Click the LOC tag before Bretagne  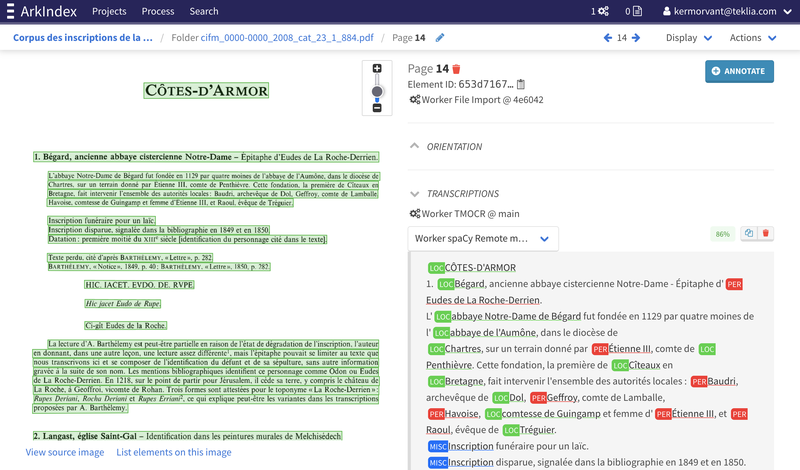click(436, 382)
